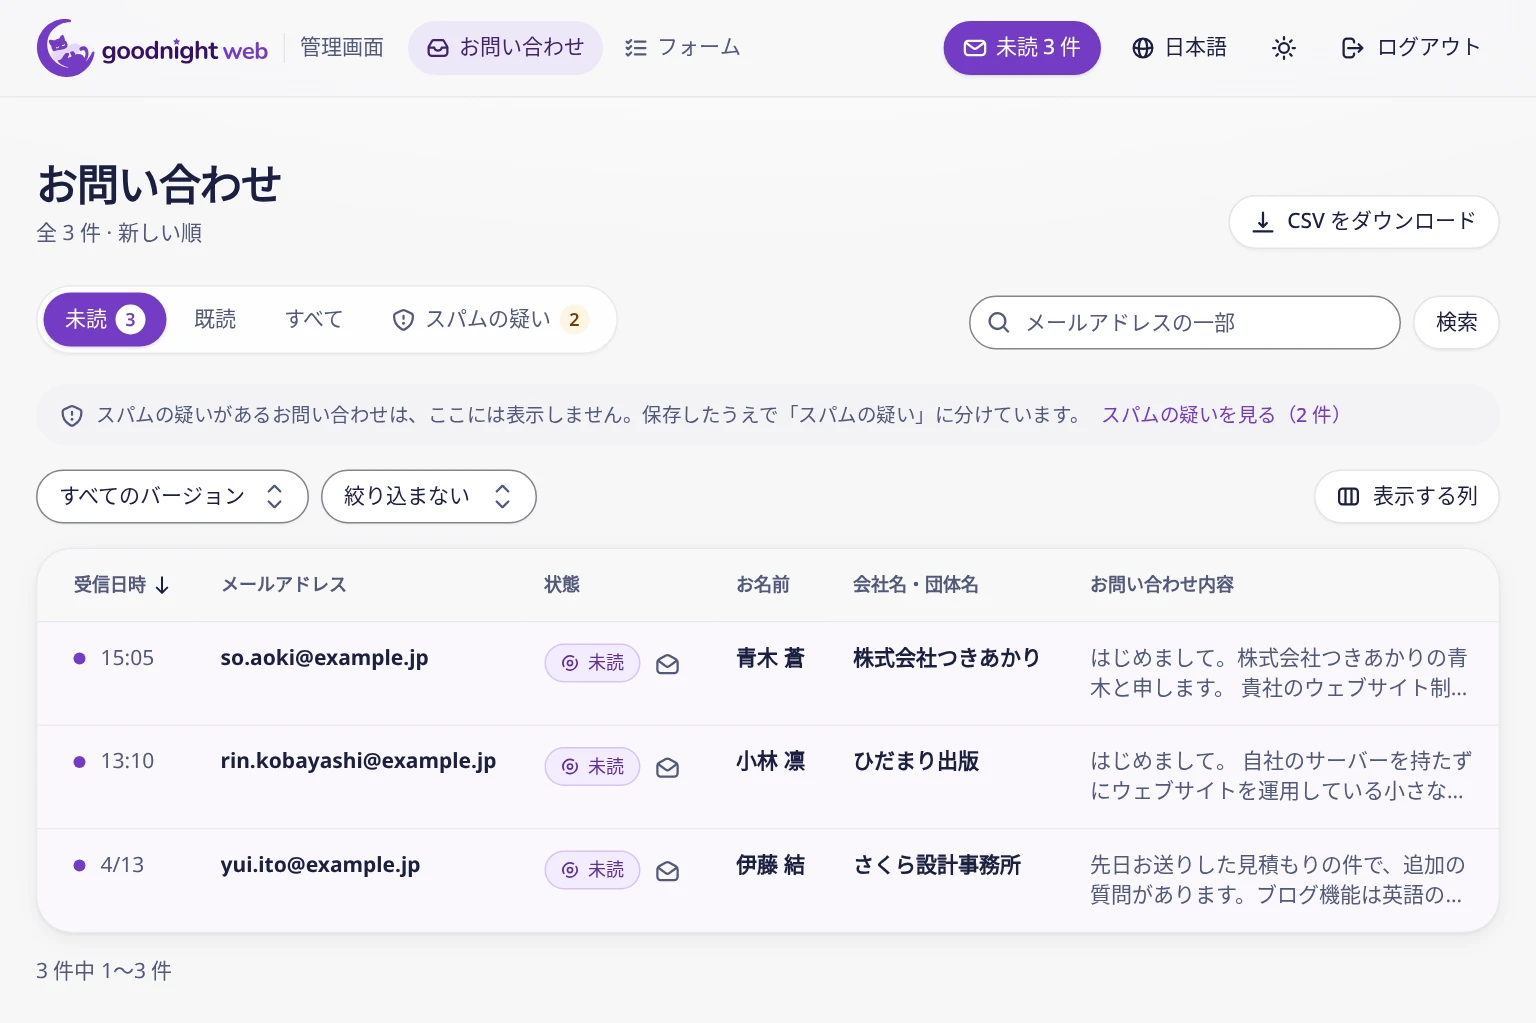Viewport: 1536px width, 1023px height.
Task: Switch to the すべて tab
Action: click(314, 319)
